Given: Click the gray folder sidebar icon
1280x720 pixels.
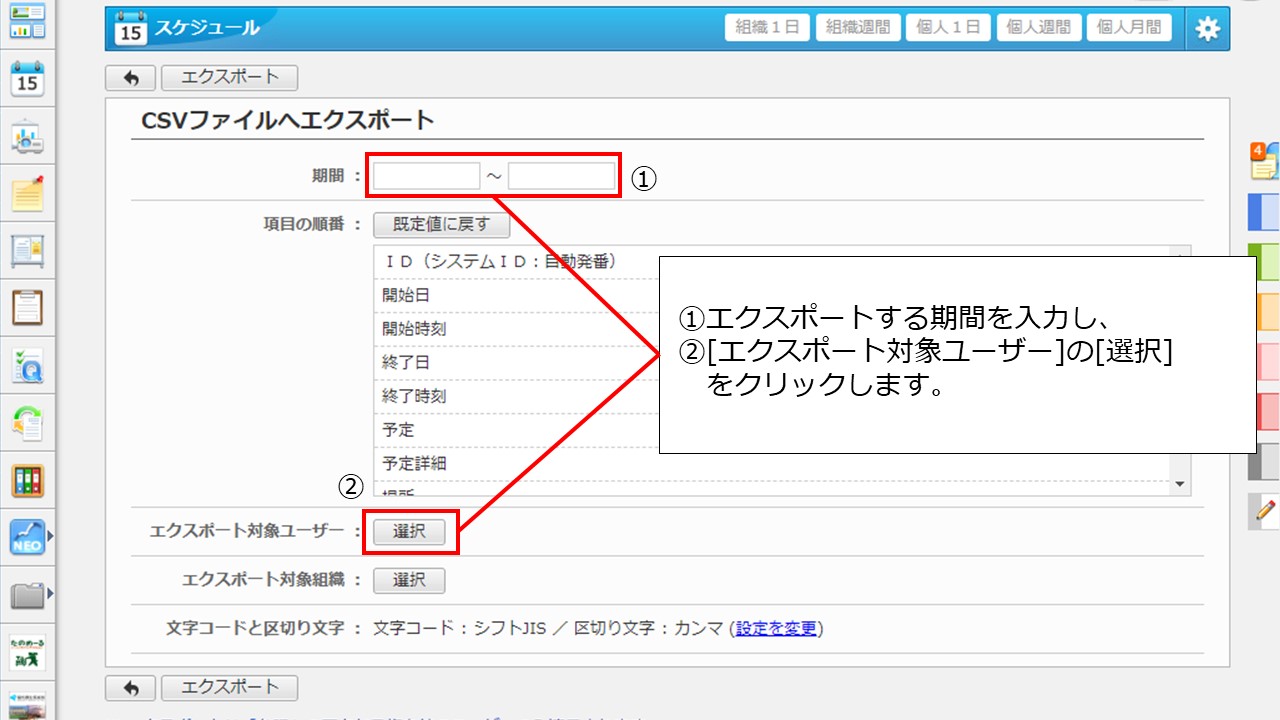Looking at the screenshot, I should click(28, 596).
